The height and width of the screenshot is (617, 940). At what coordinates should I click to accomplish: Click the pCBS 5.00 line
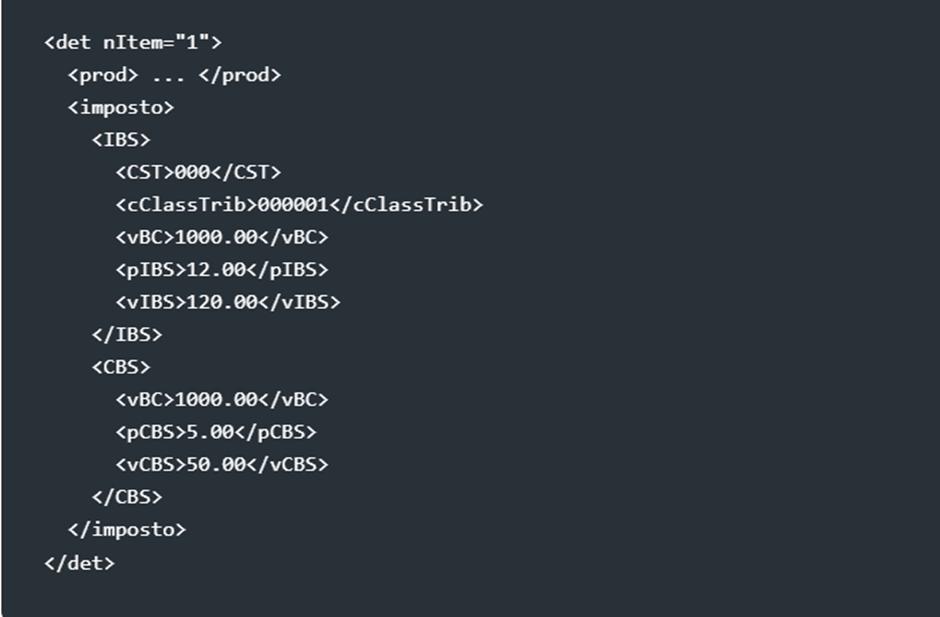[x=215, y=432]
